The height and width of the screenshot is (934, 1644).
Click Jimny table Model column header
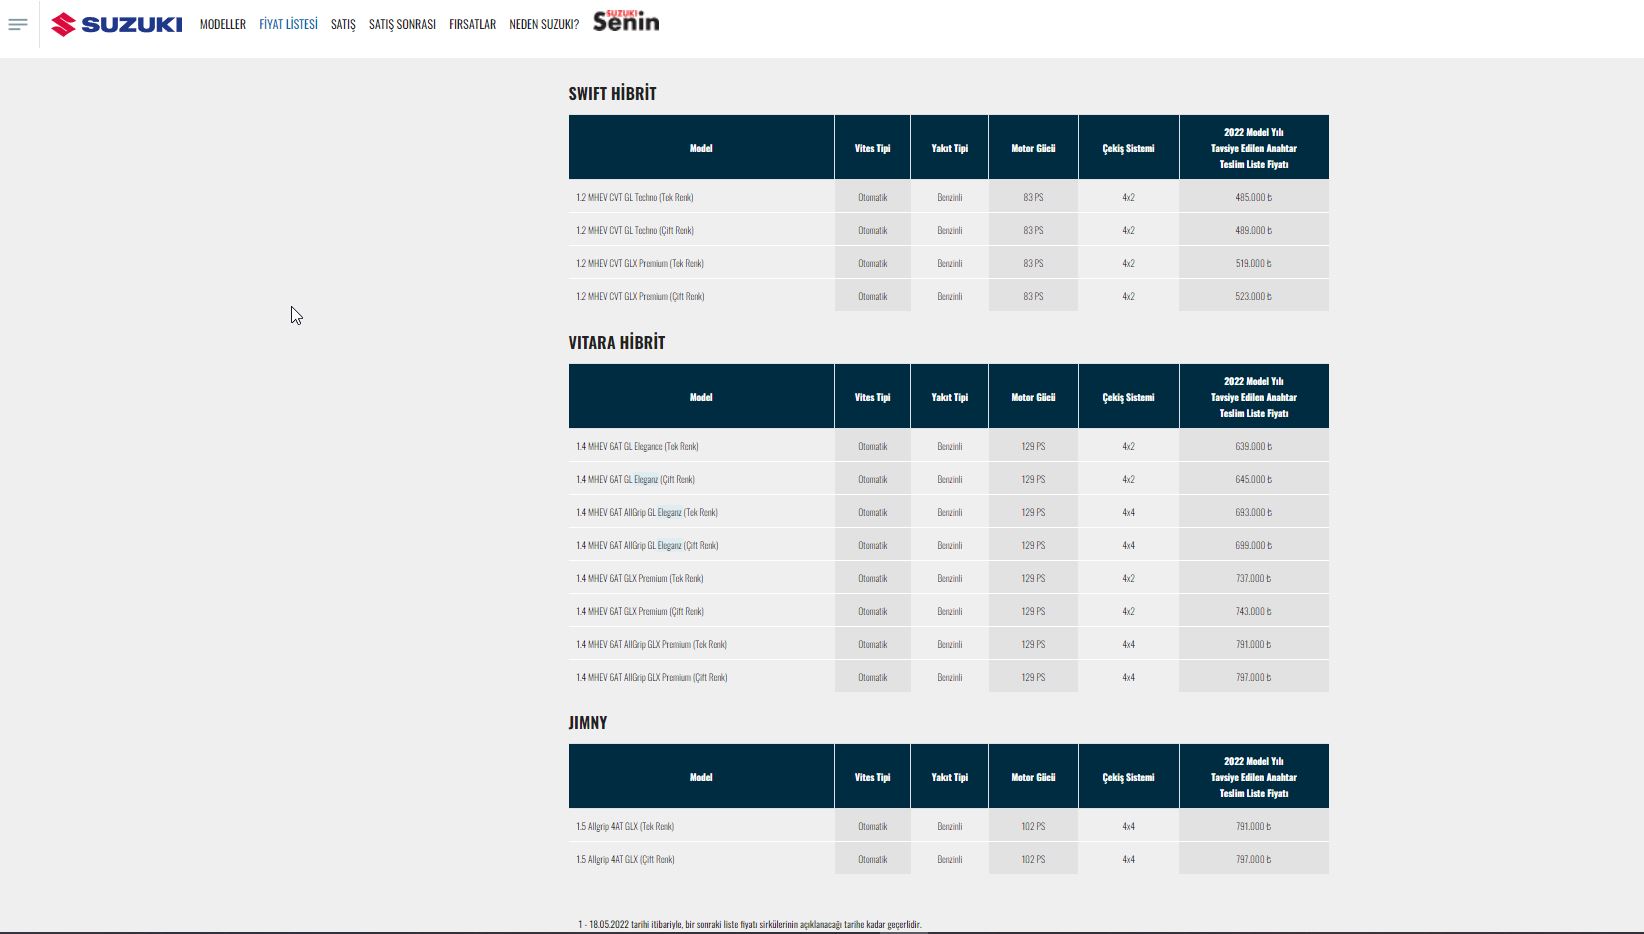click(x=701, y=776)
